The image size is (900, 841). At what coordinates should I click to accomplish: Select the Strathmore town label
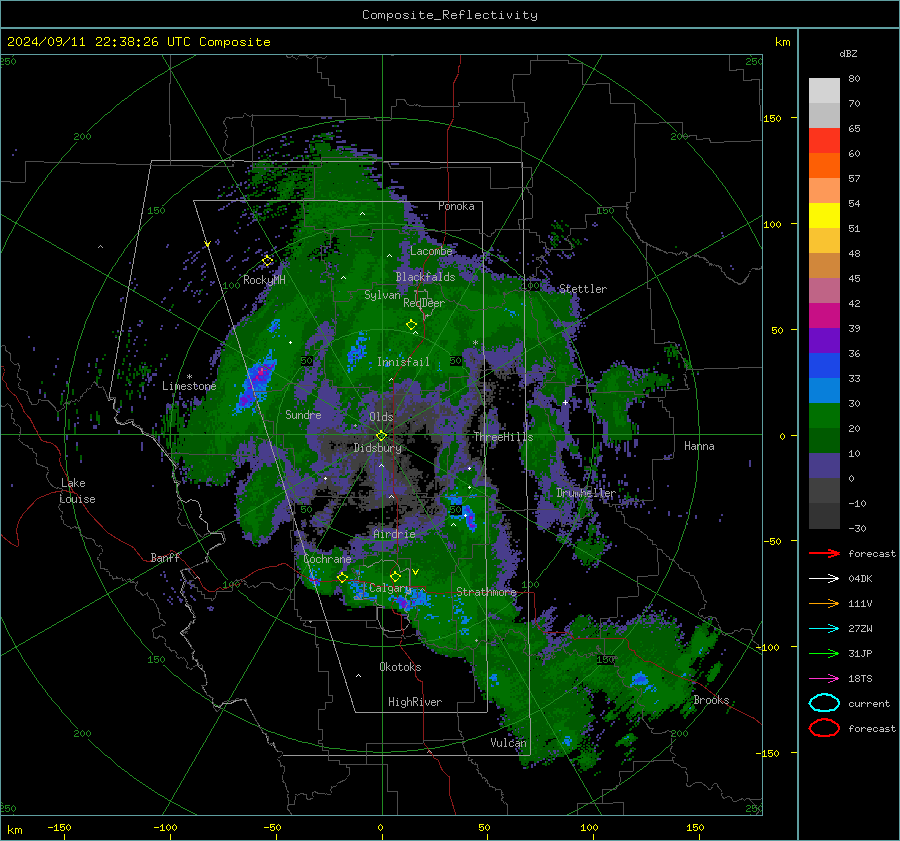(486, 592)
